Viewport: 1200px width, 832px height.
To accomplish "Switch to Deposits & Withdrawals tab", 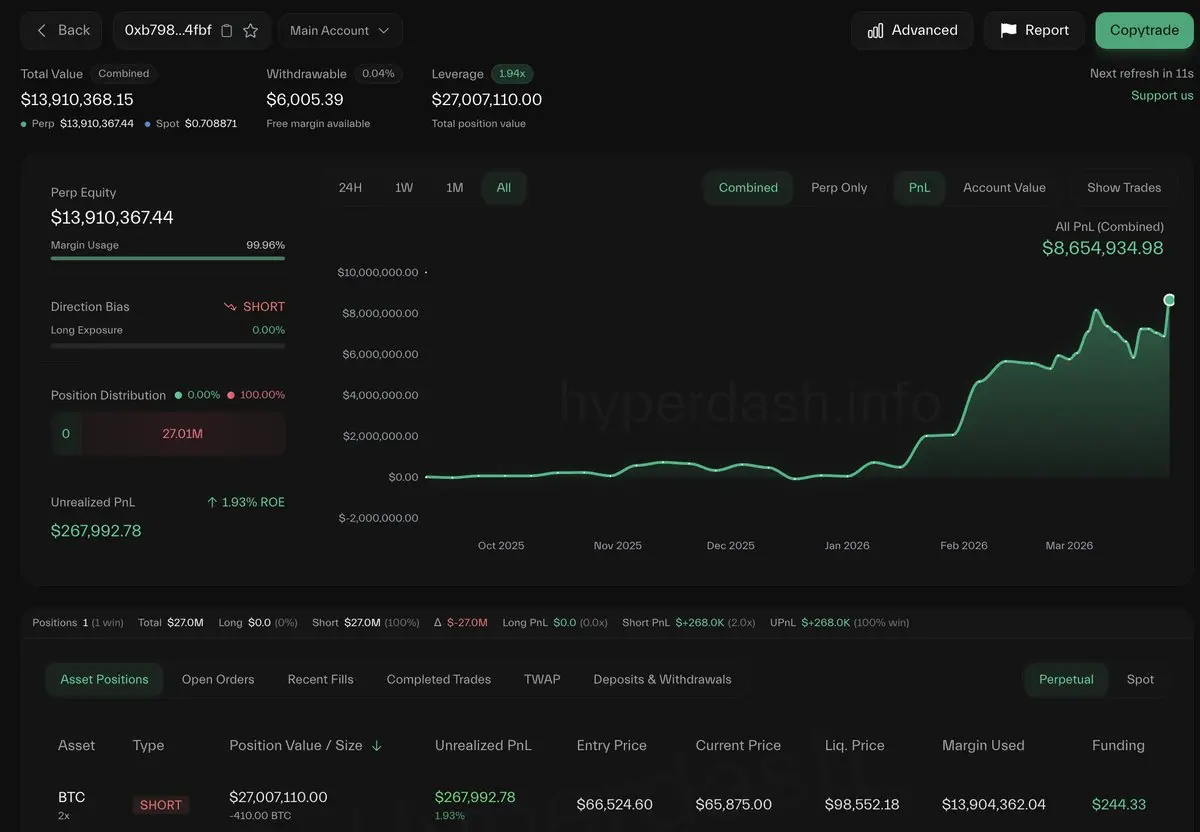I will click(662, 680).
